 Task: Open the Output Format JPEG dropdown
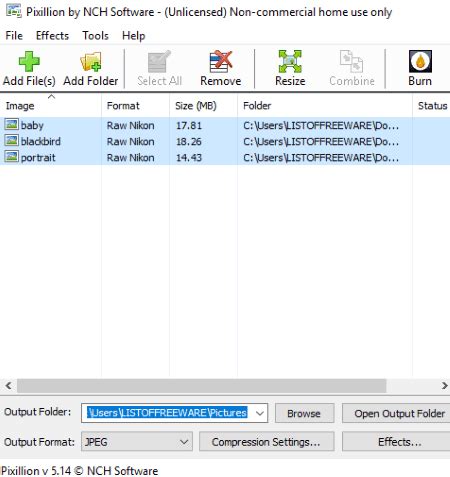coord(137,442)
